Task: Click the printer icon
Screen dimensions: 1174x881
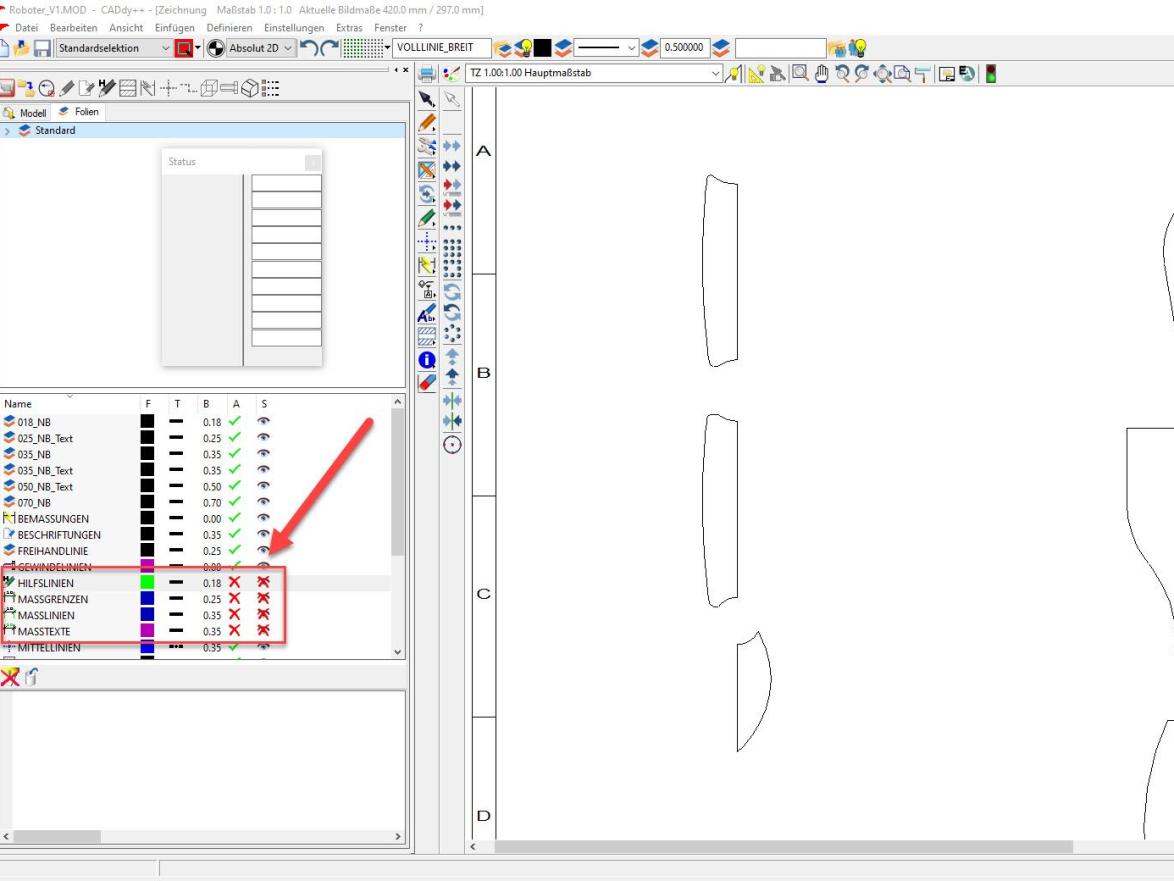Action: point(427,73)
